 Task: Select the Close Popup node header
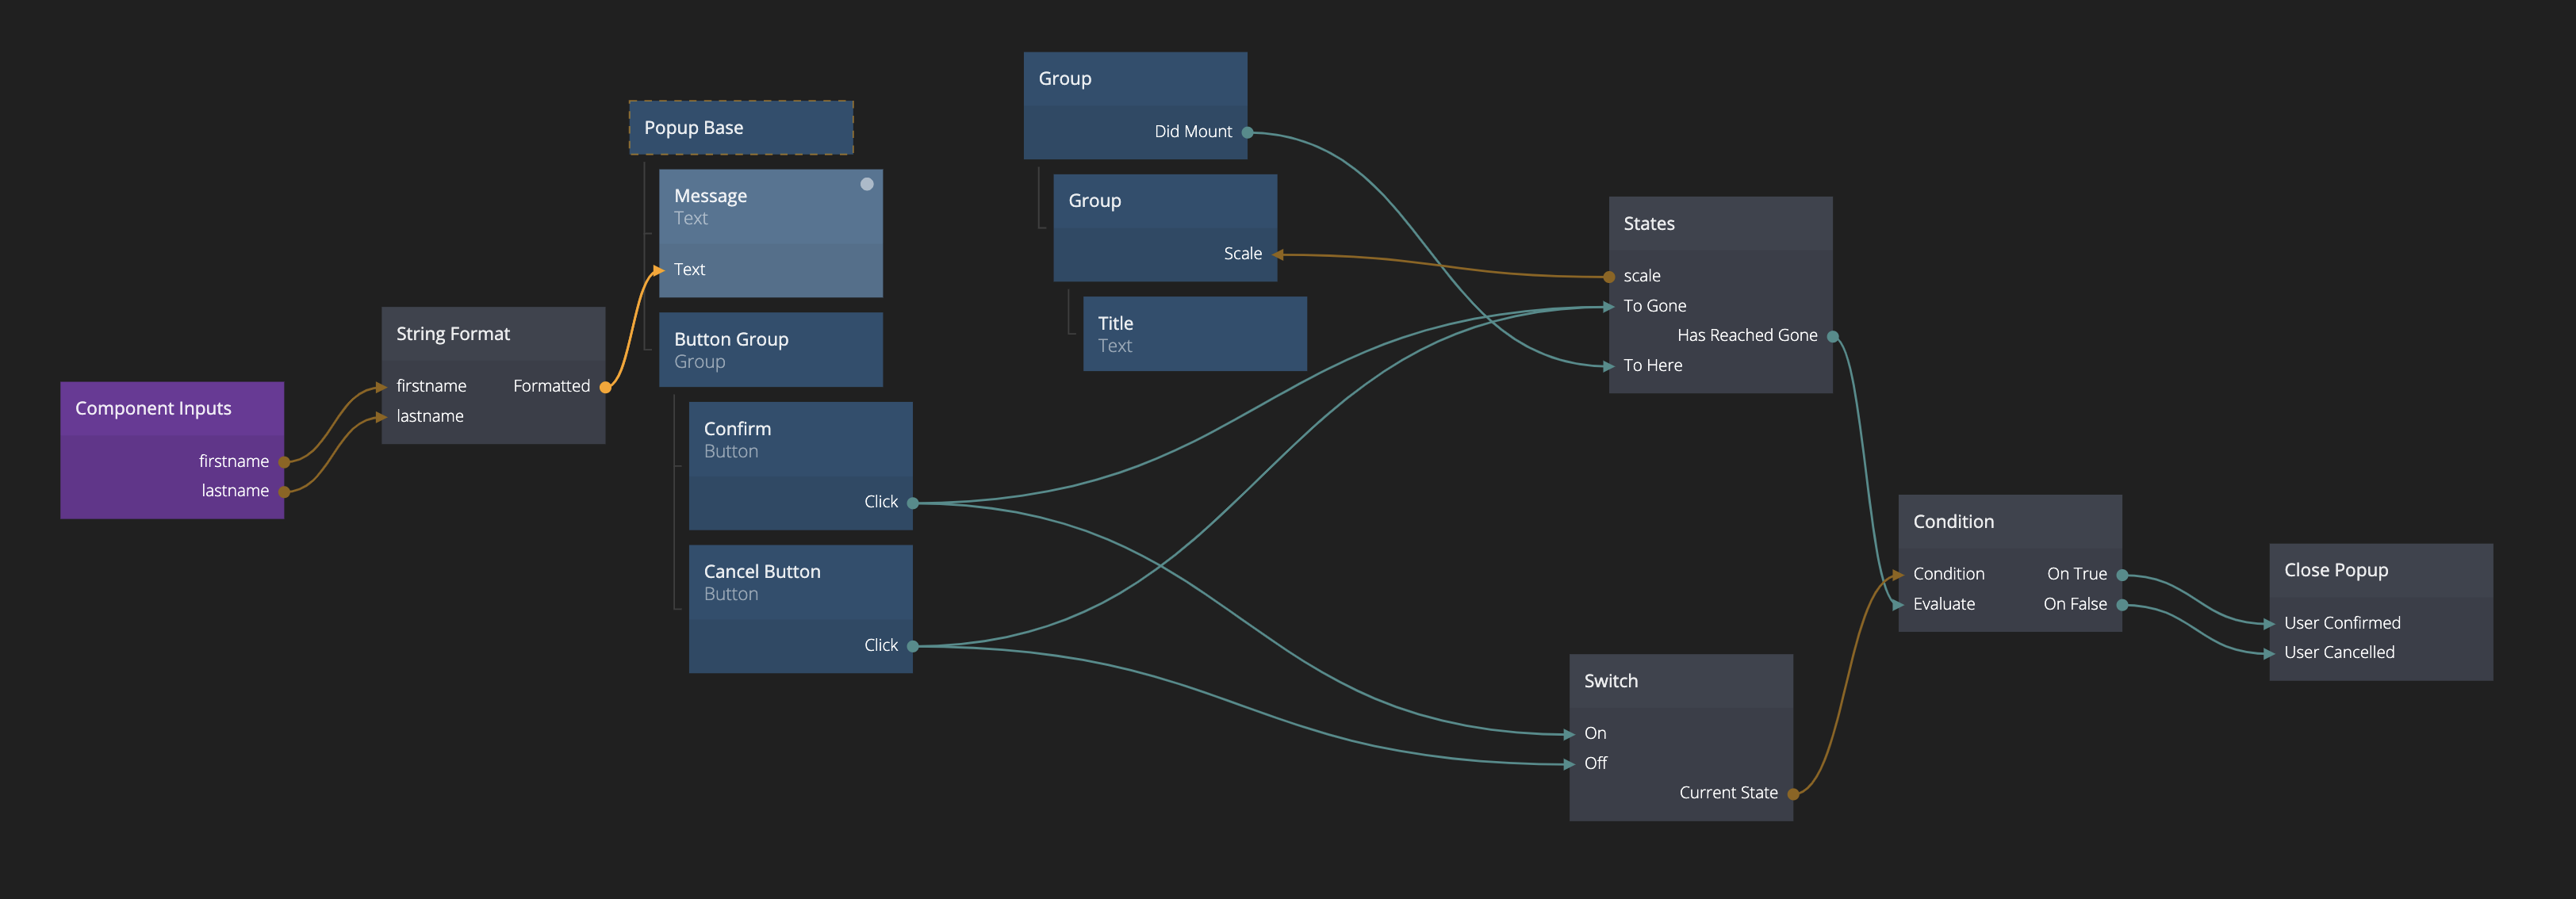(2380, 570)
